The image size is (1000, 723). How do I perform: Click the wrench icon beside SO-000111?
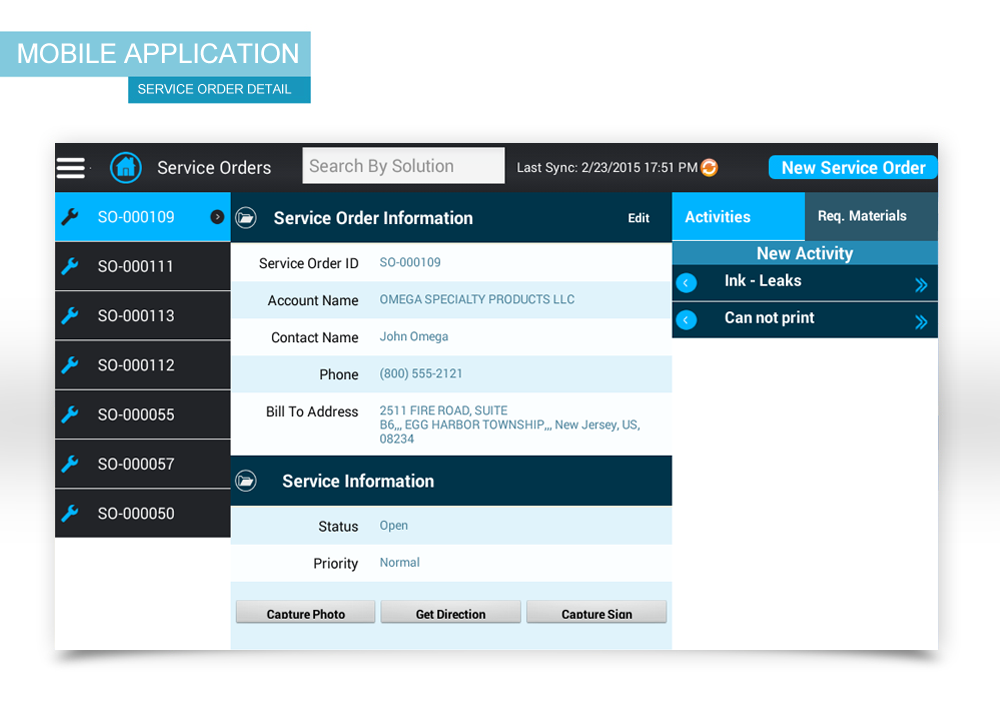tap(70, 266)
